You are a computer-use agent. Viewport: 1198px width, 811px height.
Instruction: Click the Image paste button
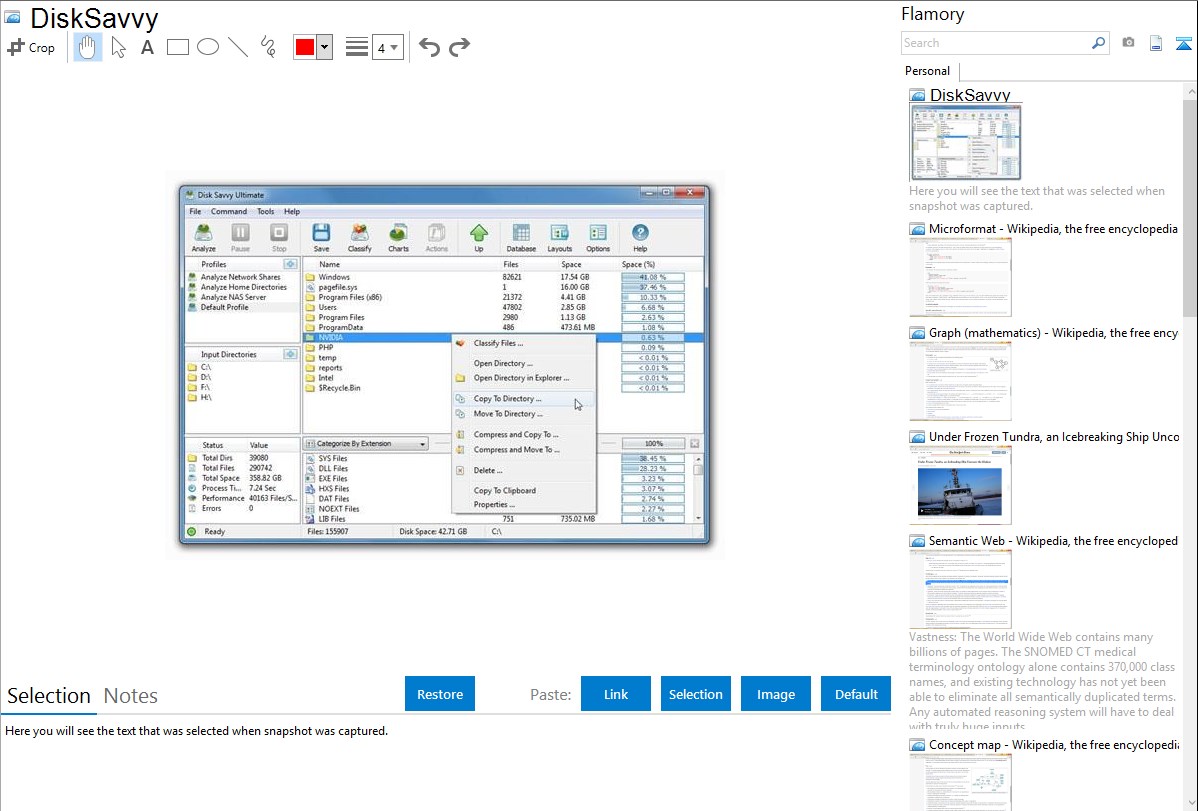(x=775, y=694)
